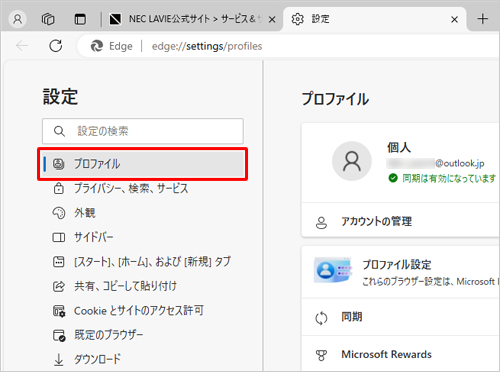
Task: Click the プロファイル sidebar icon
Action: 59,164
